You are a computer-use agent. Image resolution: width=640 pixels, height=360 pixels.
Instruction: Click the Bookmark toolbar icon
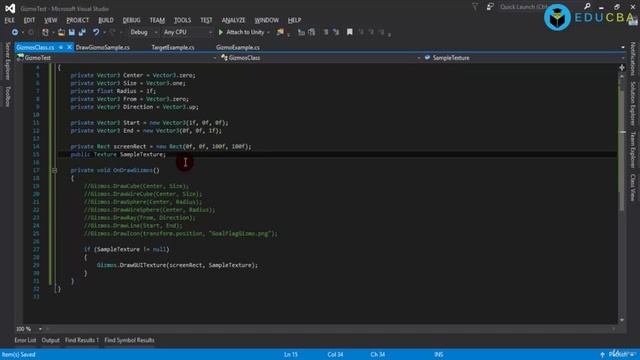click(x=349, y=32)
